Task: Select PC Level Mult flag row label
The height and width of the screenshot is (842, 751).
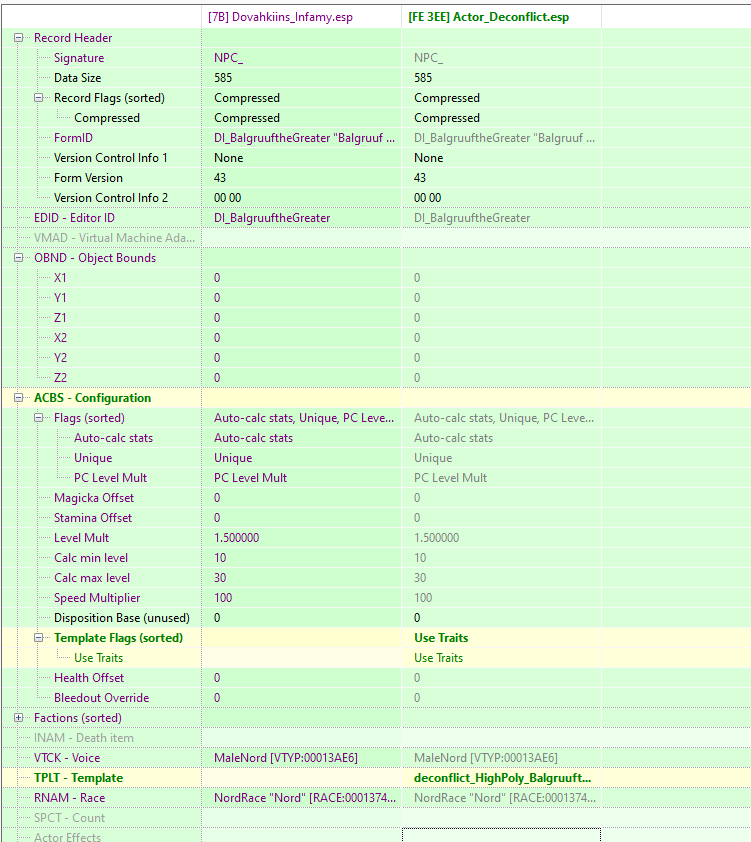Action: (x=110, y=478)
